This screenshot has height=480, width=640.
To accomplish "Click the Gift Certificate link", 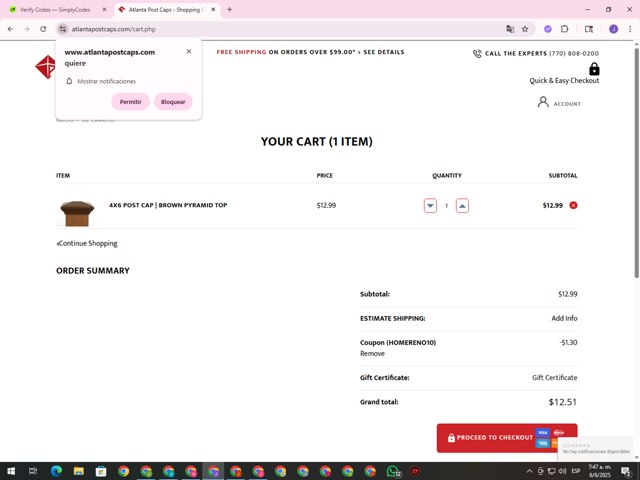I will [x=554, y=378].
